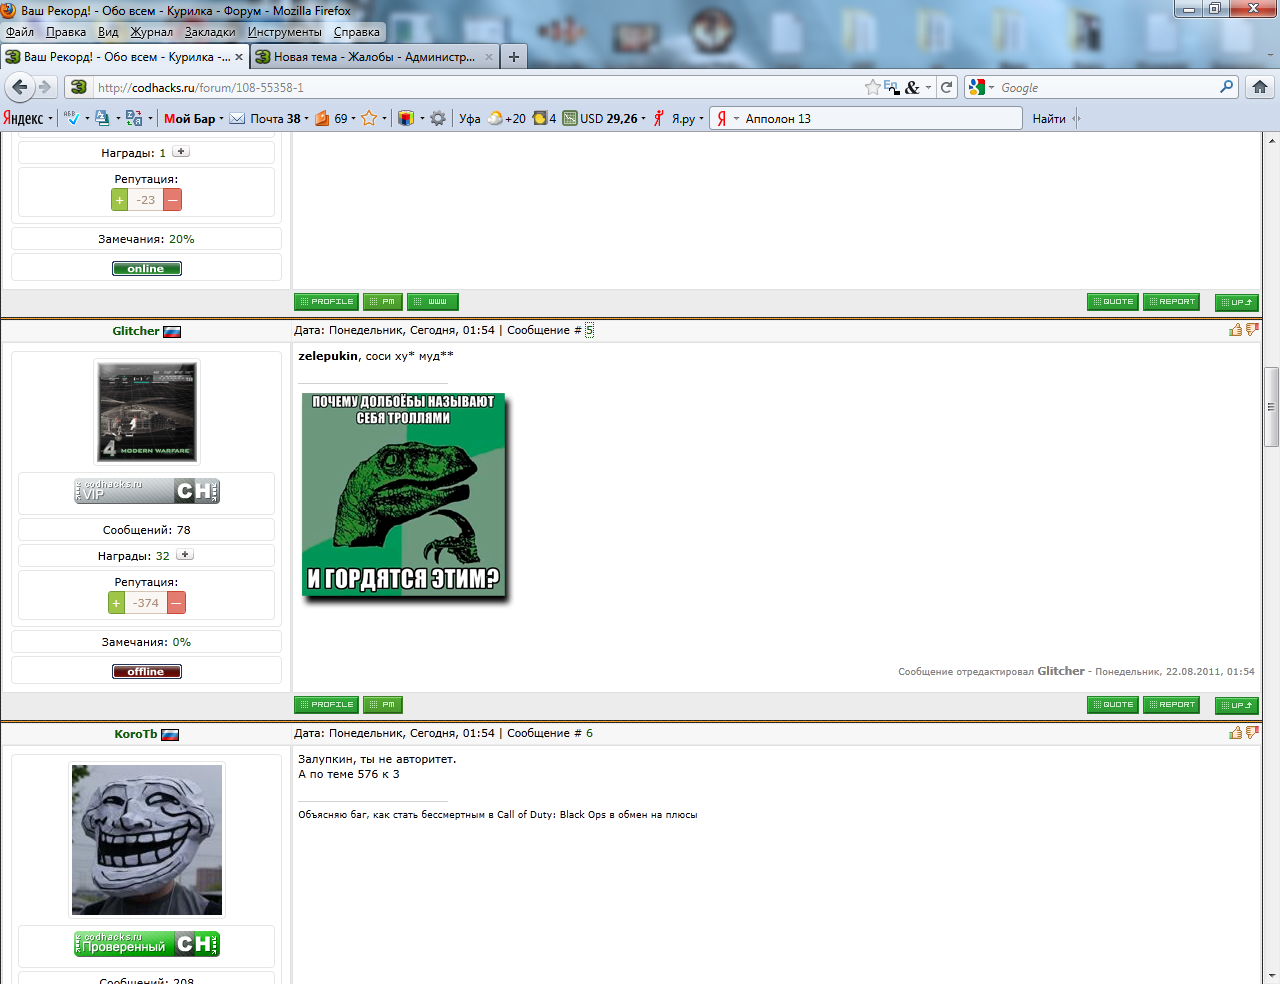Add reputation plus for the -23 user

coord(120,200)
